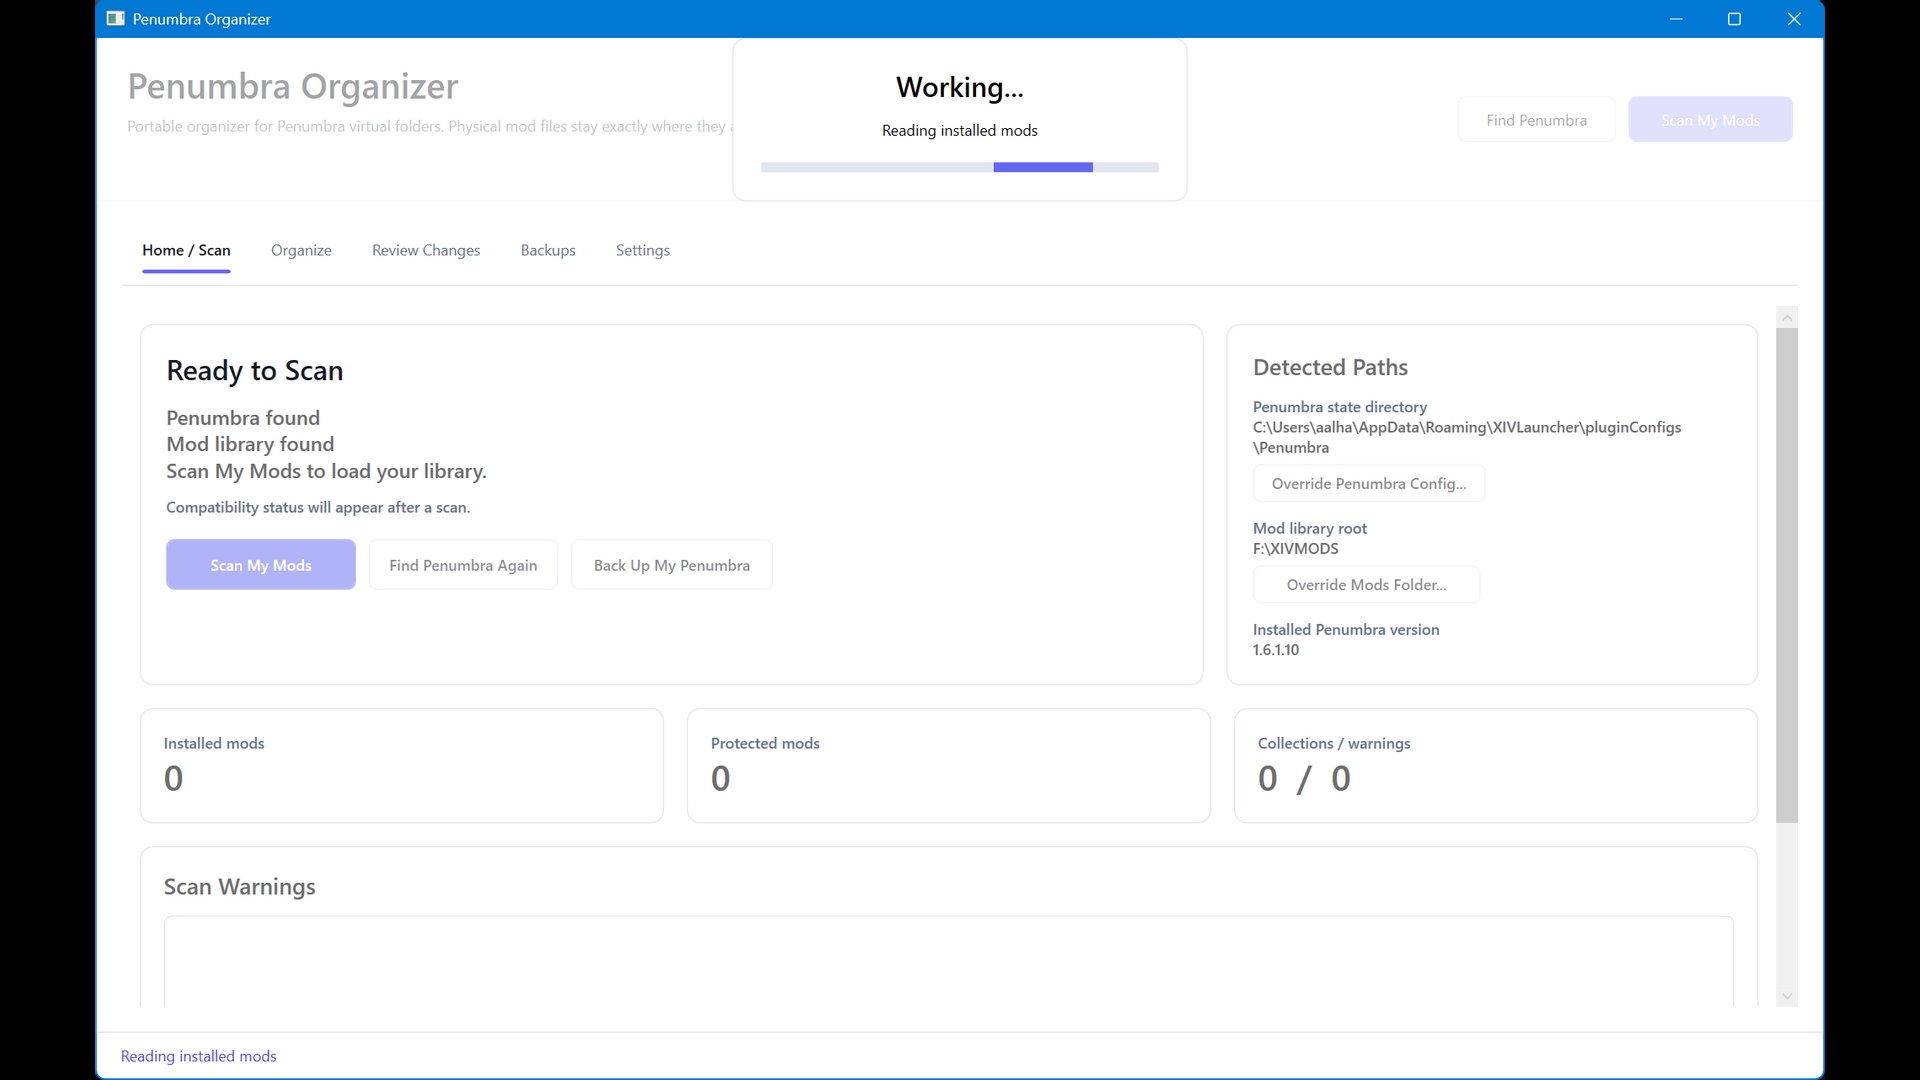This screenshot has height=1080, width=1920.
Task: Click 'Scan My Mods to load your library.' text
Action: [326, 471]
